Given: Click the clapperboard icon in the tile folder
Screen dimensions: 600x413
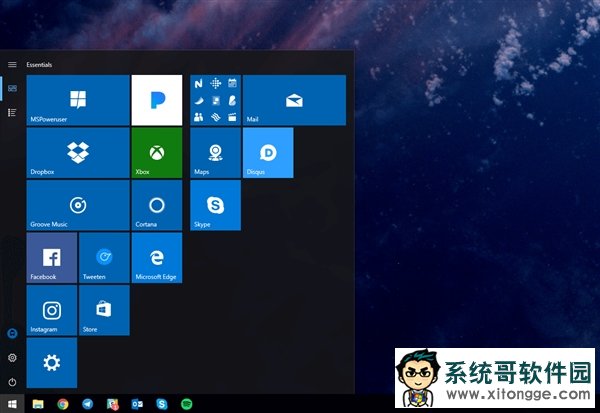Looking at the screenshot, I should coord(232,117).
